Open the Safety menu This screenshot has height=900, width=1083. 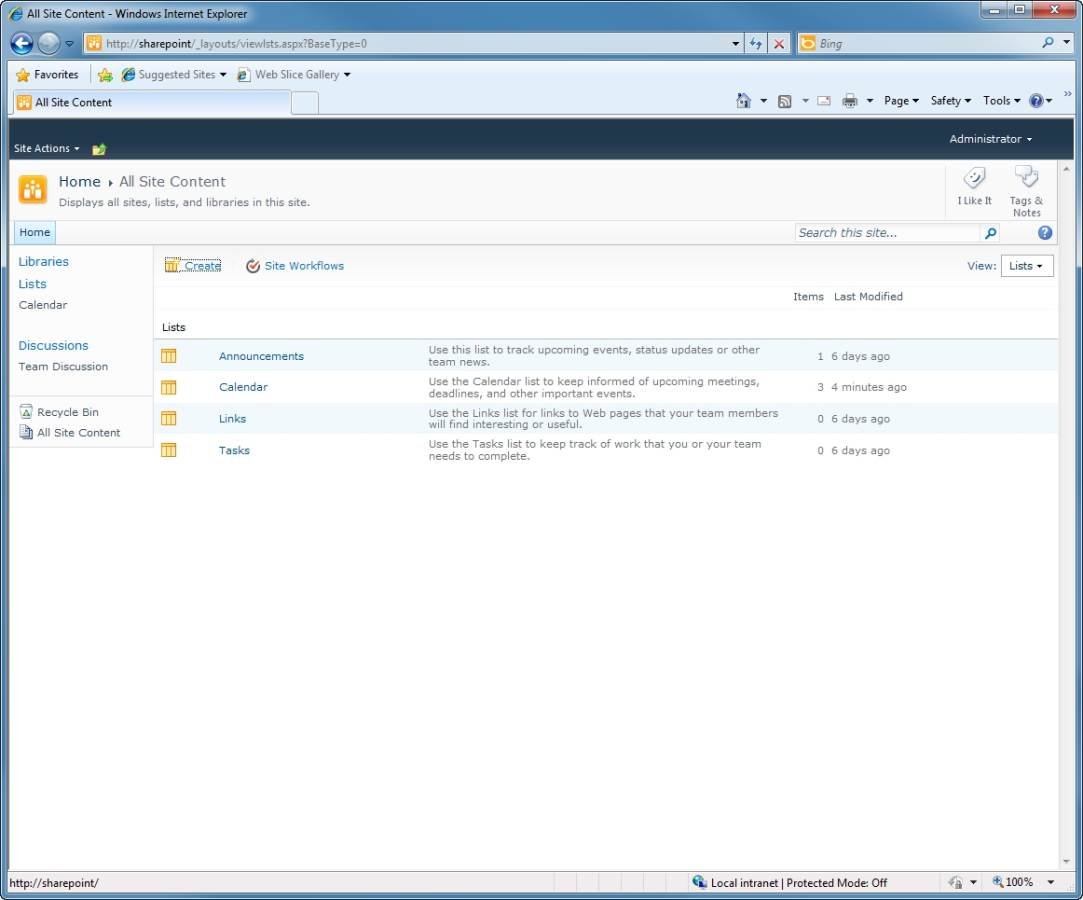(950, 101)
